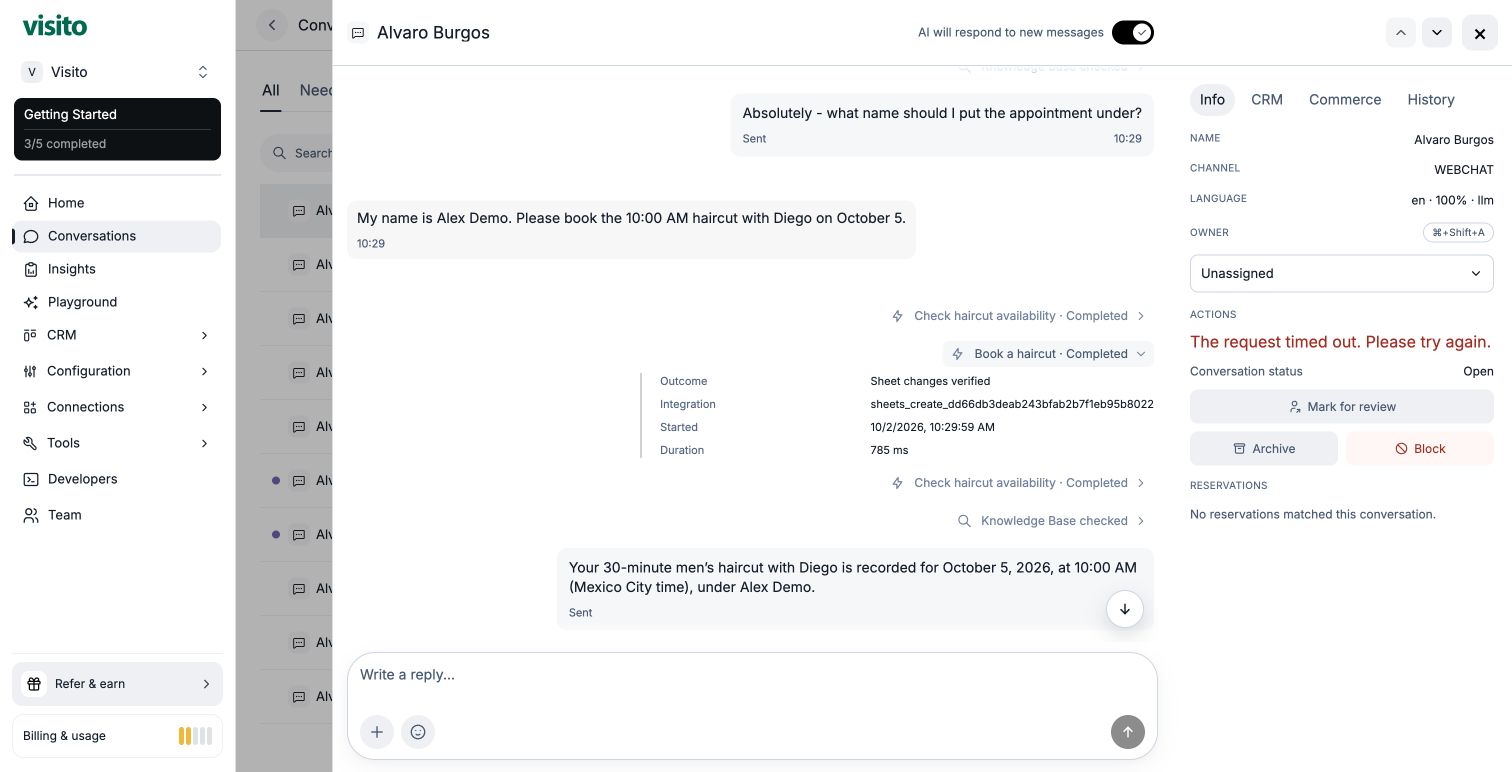Expand the Configuration sidebar section

point(117,371)
